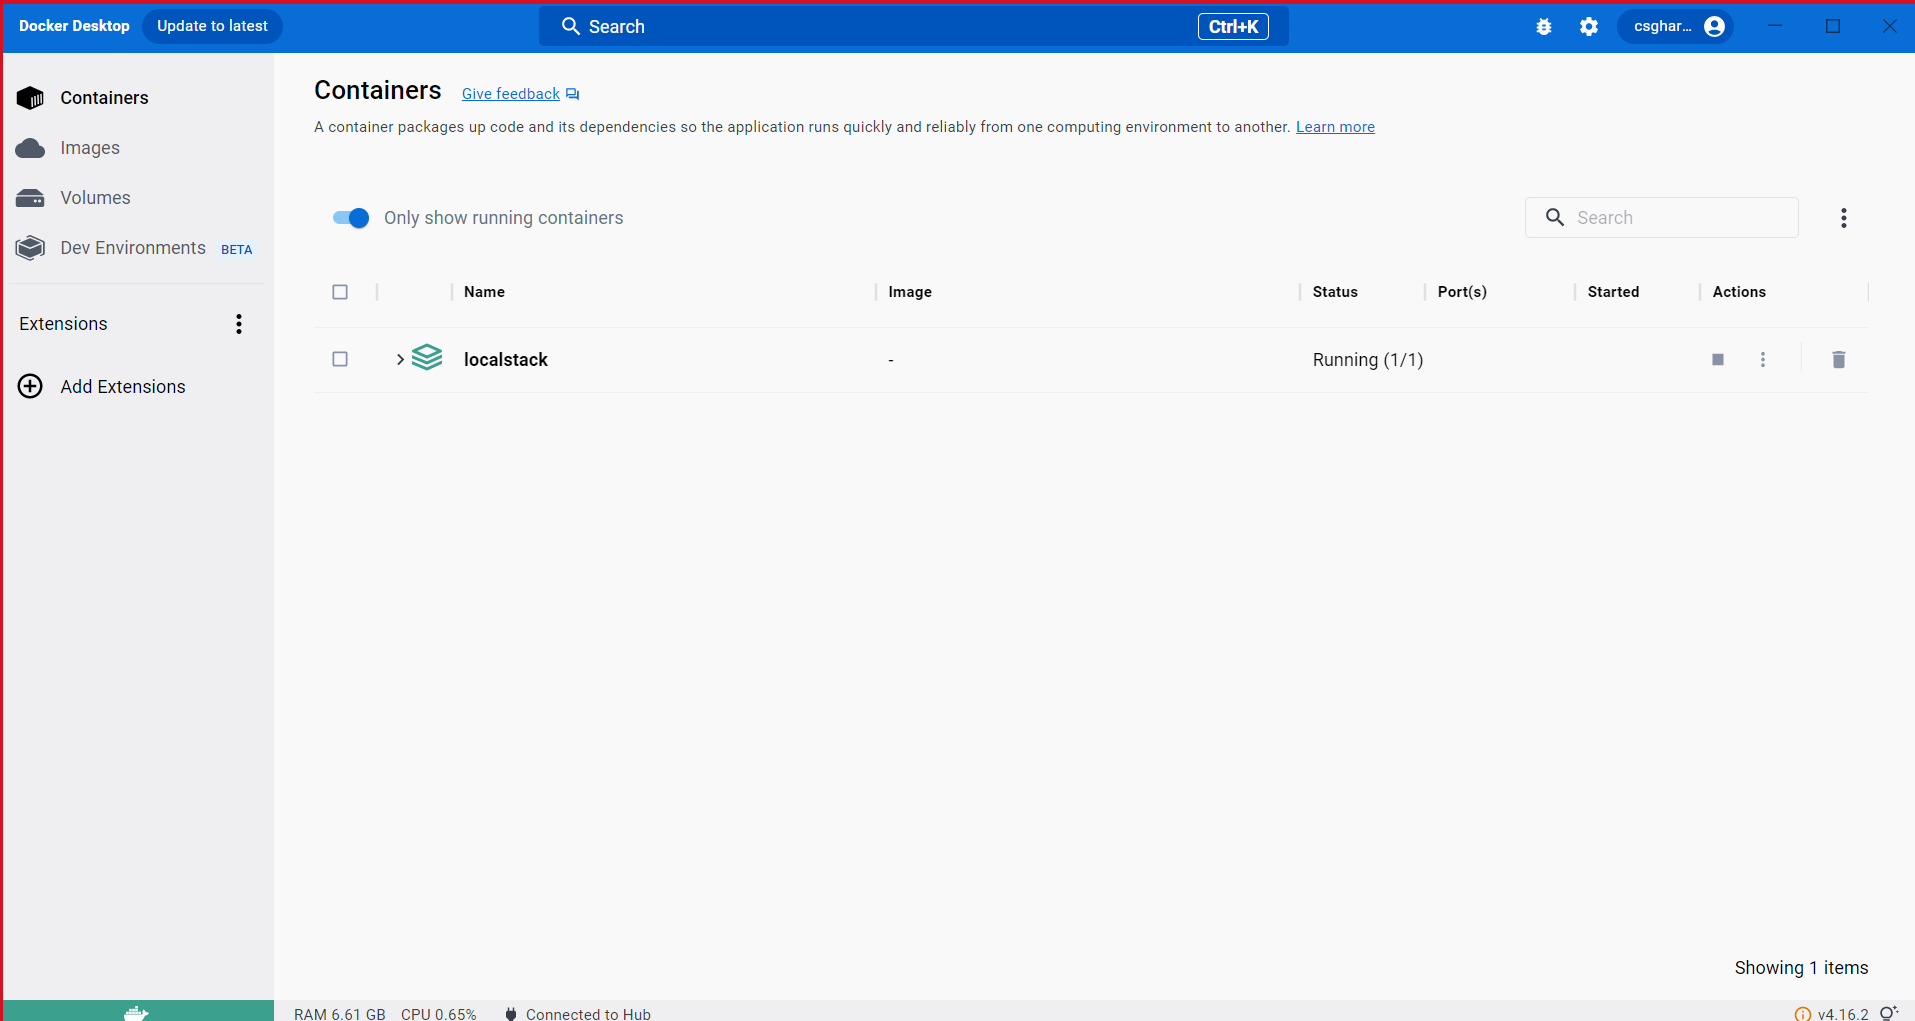The image size is (1915, 1021).
Task: Stop the localstack container
Action: coord(1718,359)
